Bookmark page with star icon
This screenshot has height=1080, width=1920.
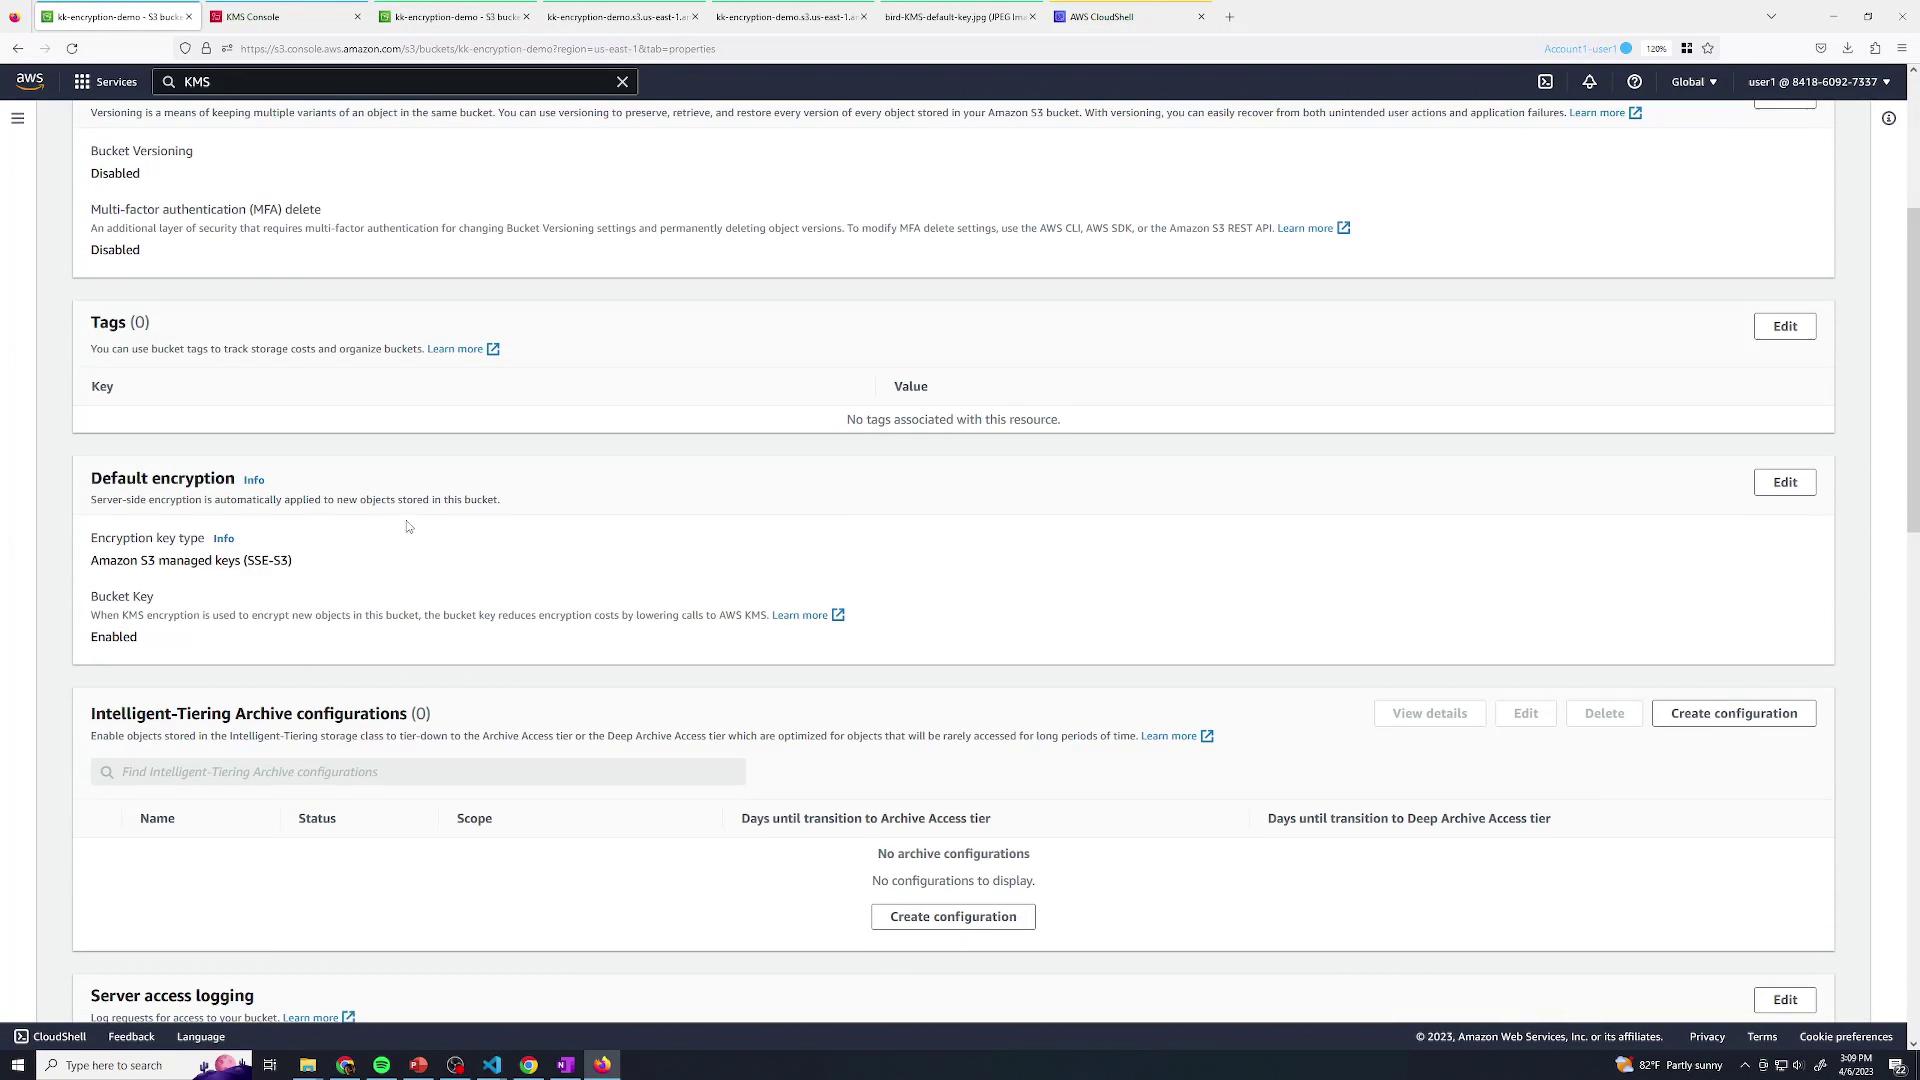pyautogui.click(x=1708, y=48)
